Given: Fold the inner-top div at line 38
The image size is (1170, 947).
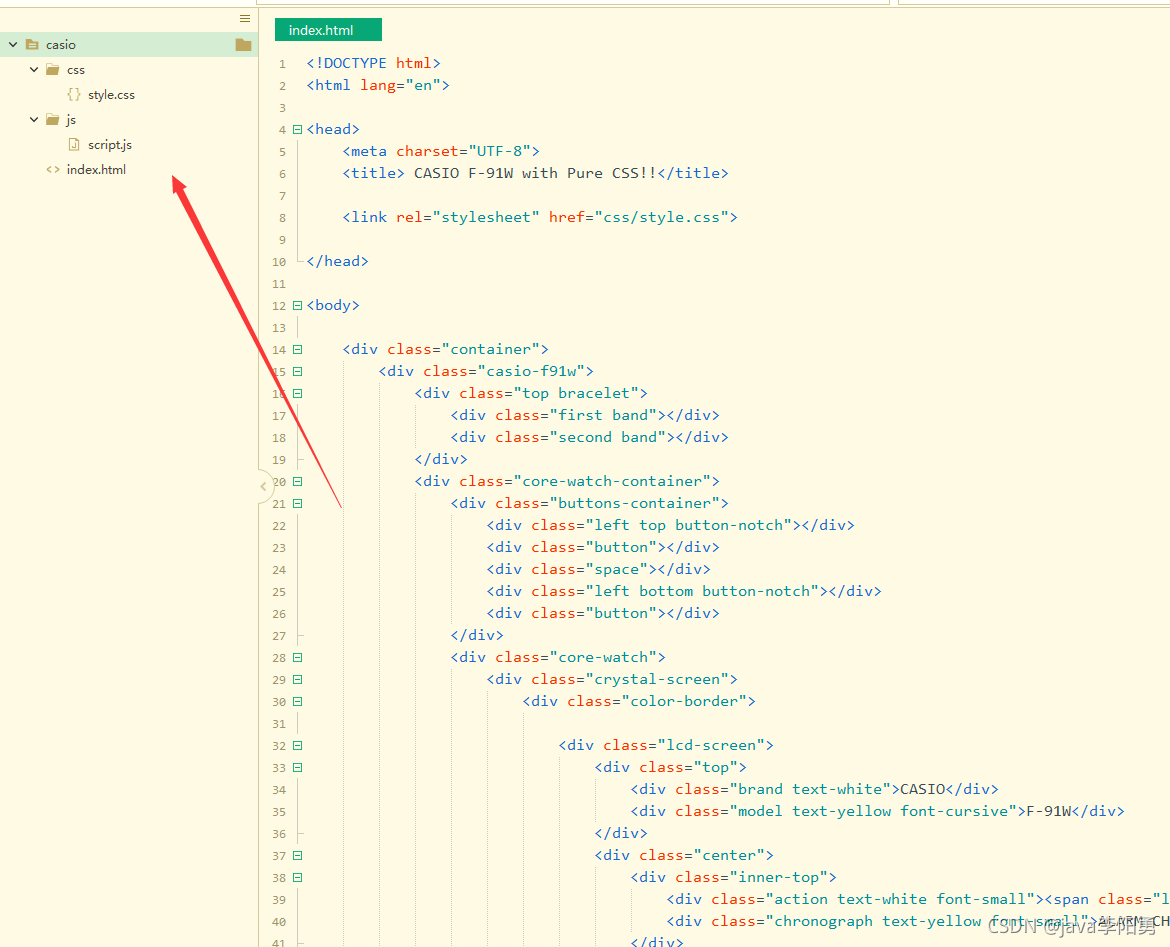Looking at the screenshot, I should [298, 878].
